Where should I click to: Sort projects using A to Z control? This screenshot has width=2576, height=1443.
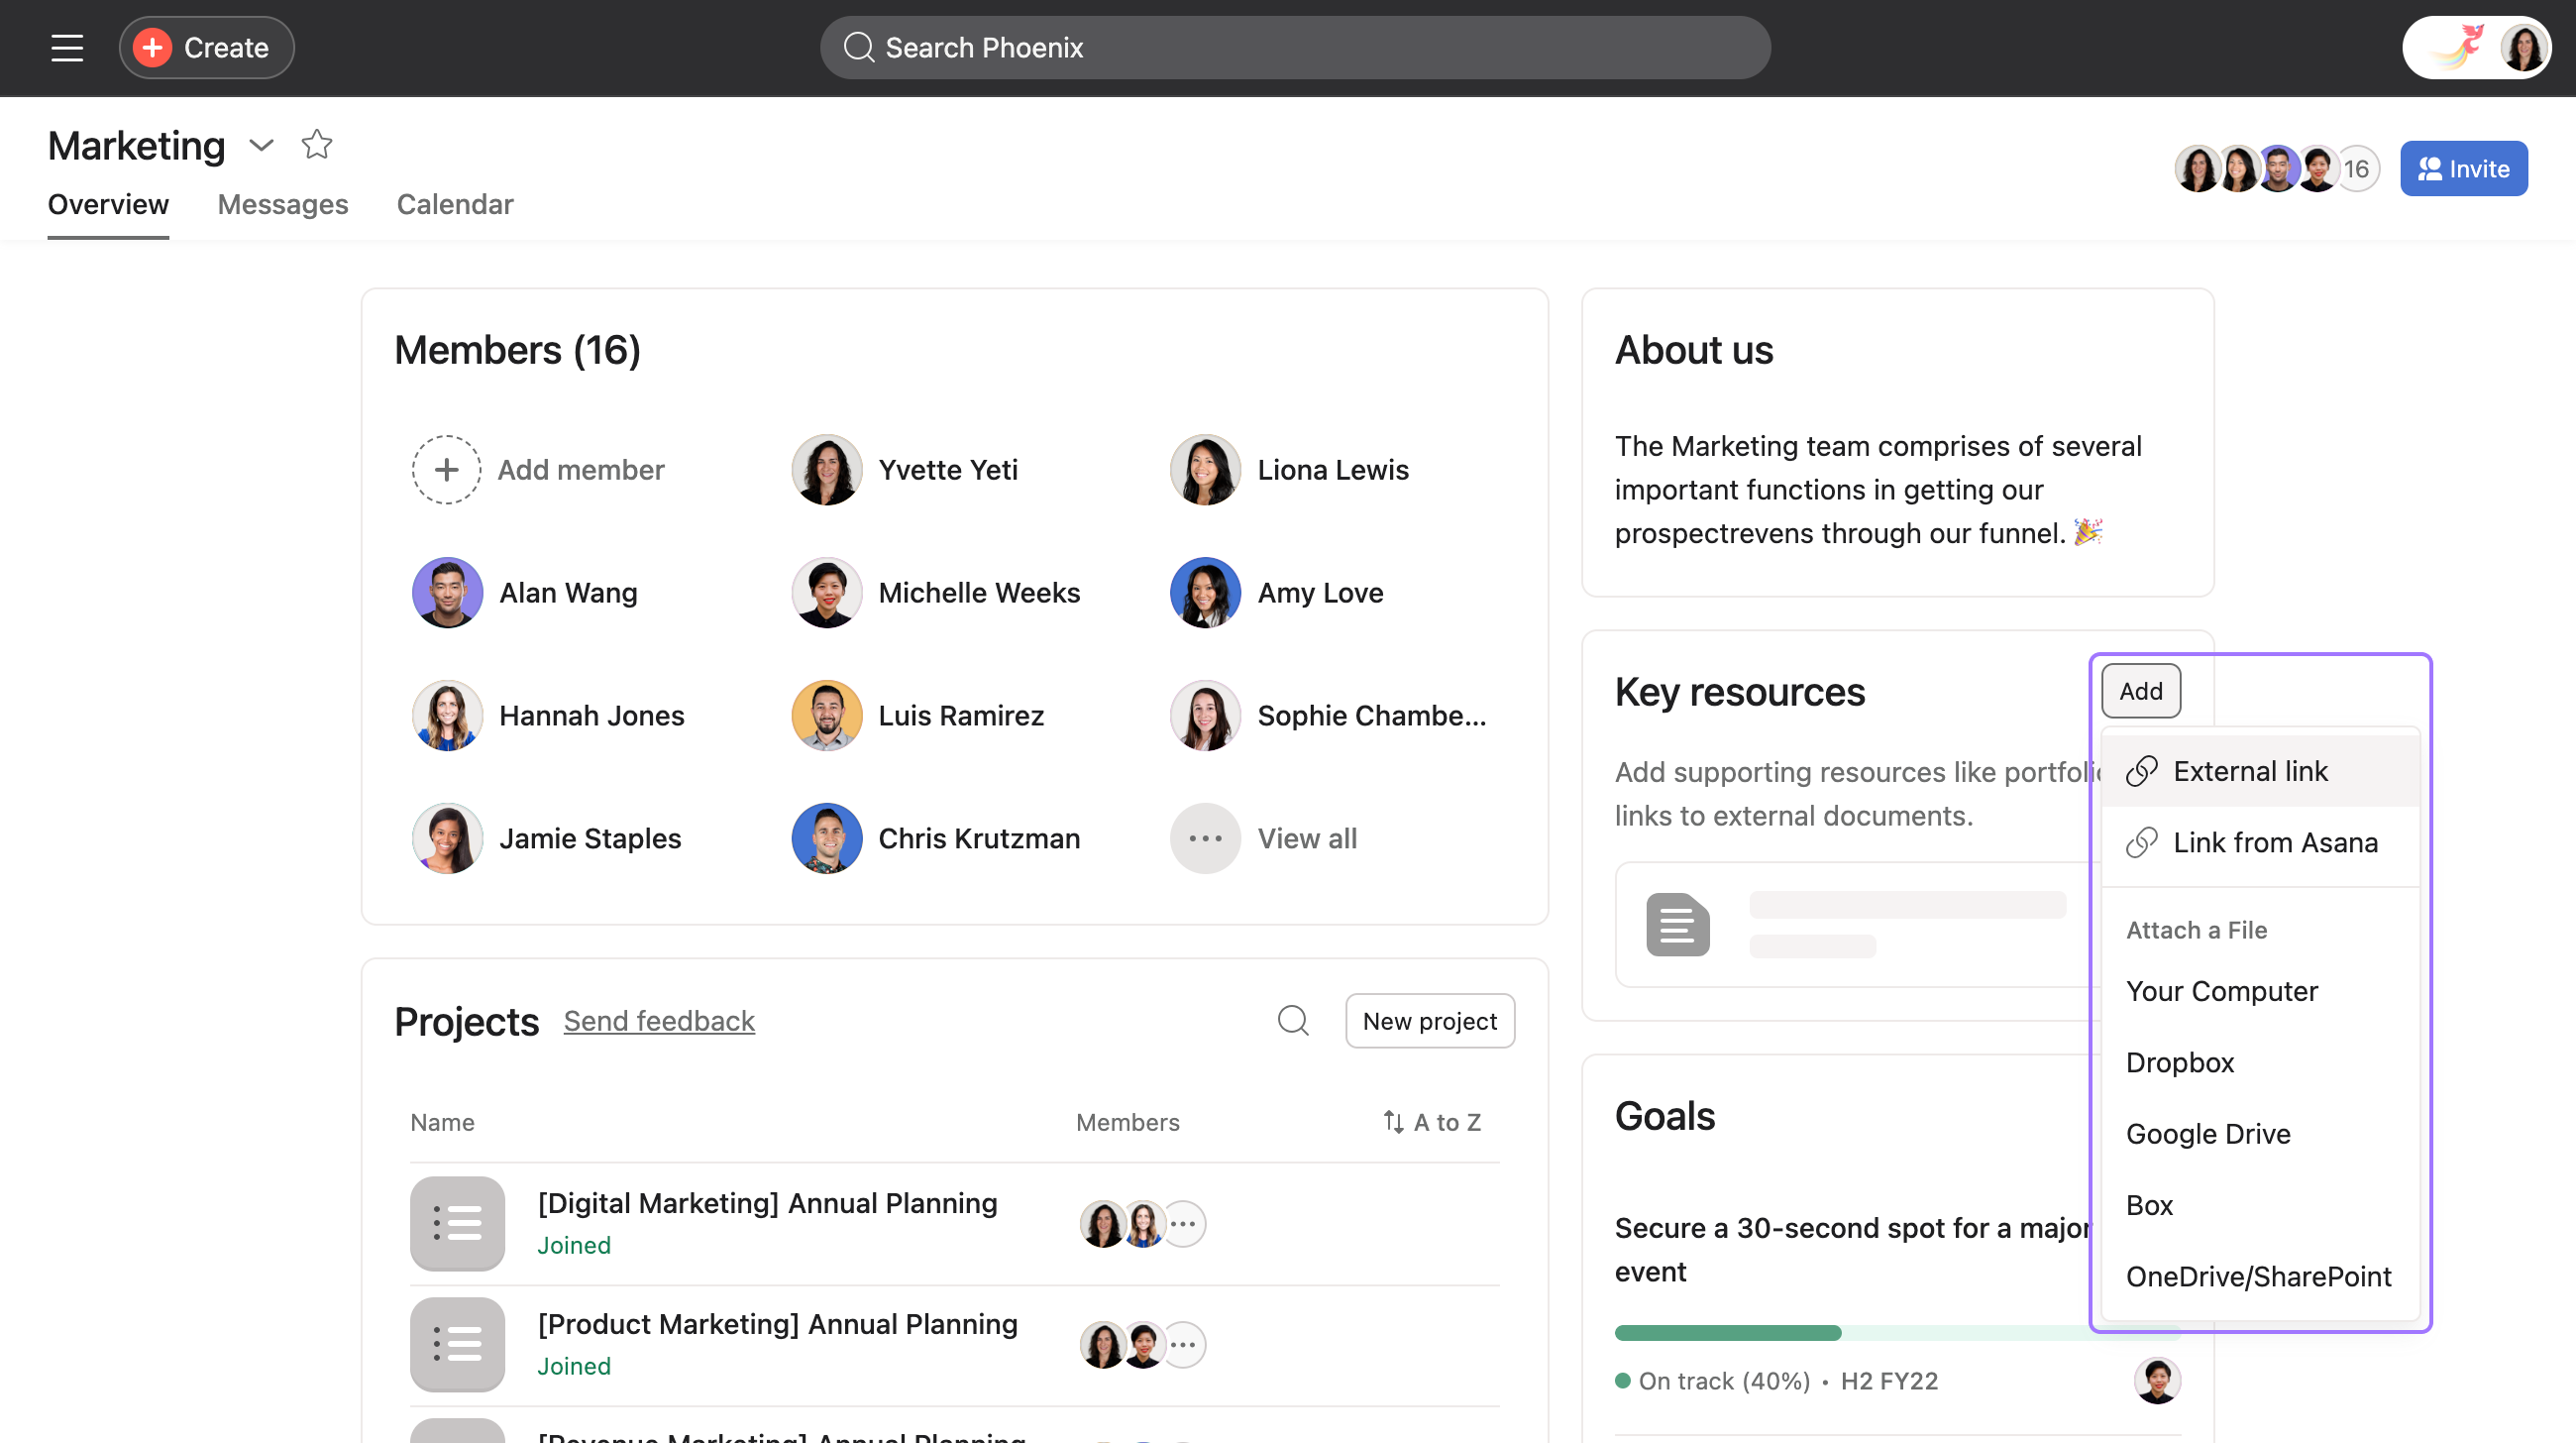tap(1430, 1122)
